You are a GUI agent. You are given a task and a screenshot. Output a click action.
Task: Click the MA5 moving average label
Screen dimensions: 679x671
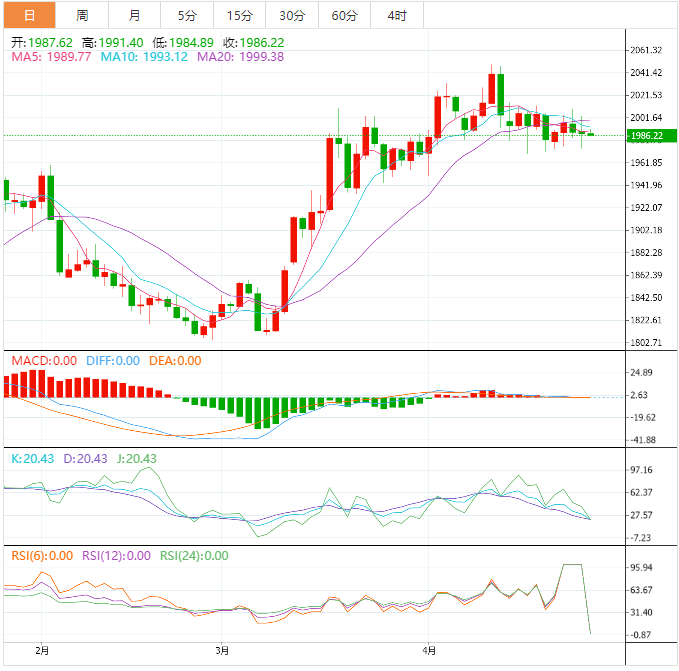pyautogui.click(x=51, y=57)
